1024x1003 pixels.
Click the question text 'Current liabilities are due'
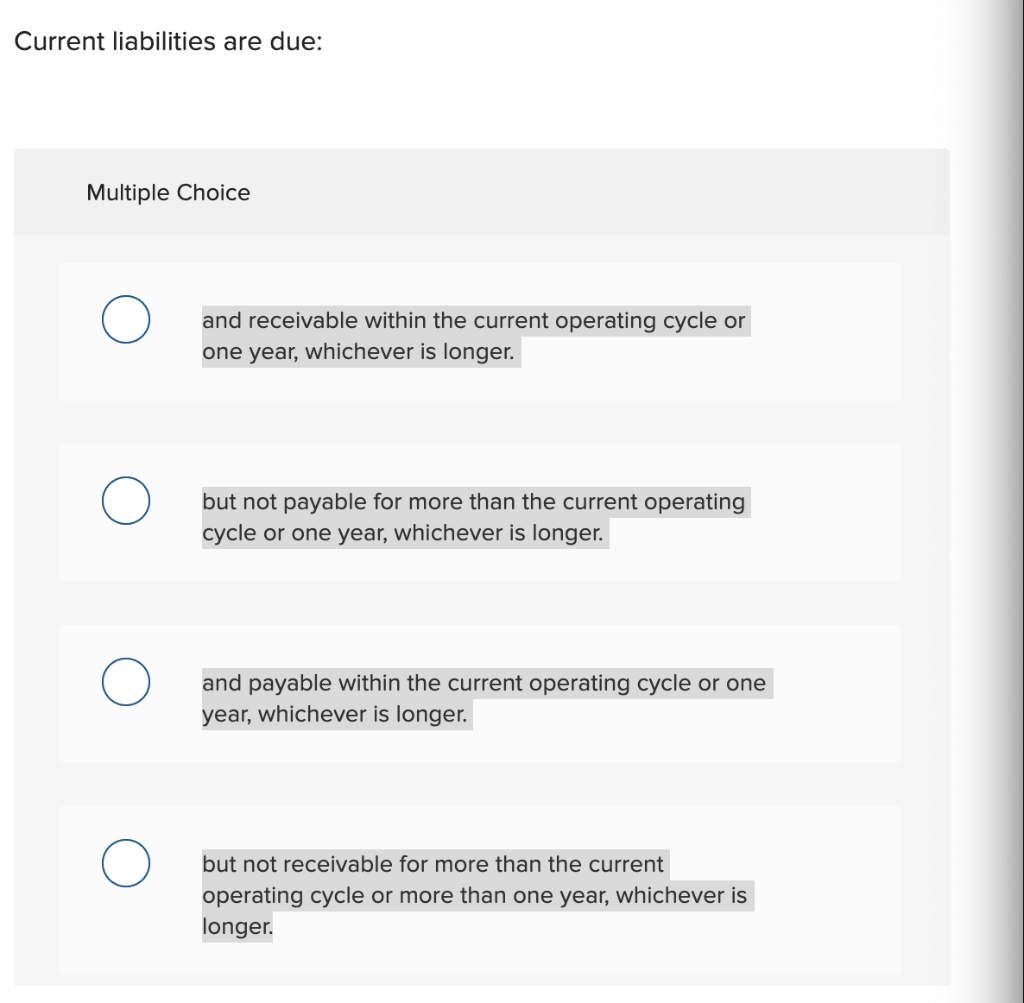(168, 41)
